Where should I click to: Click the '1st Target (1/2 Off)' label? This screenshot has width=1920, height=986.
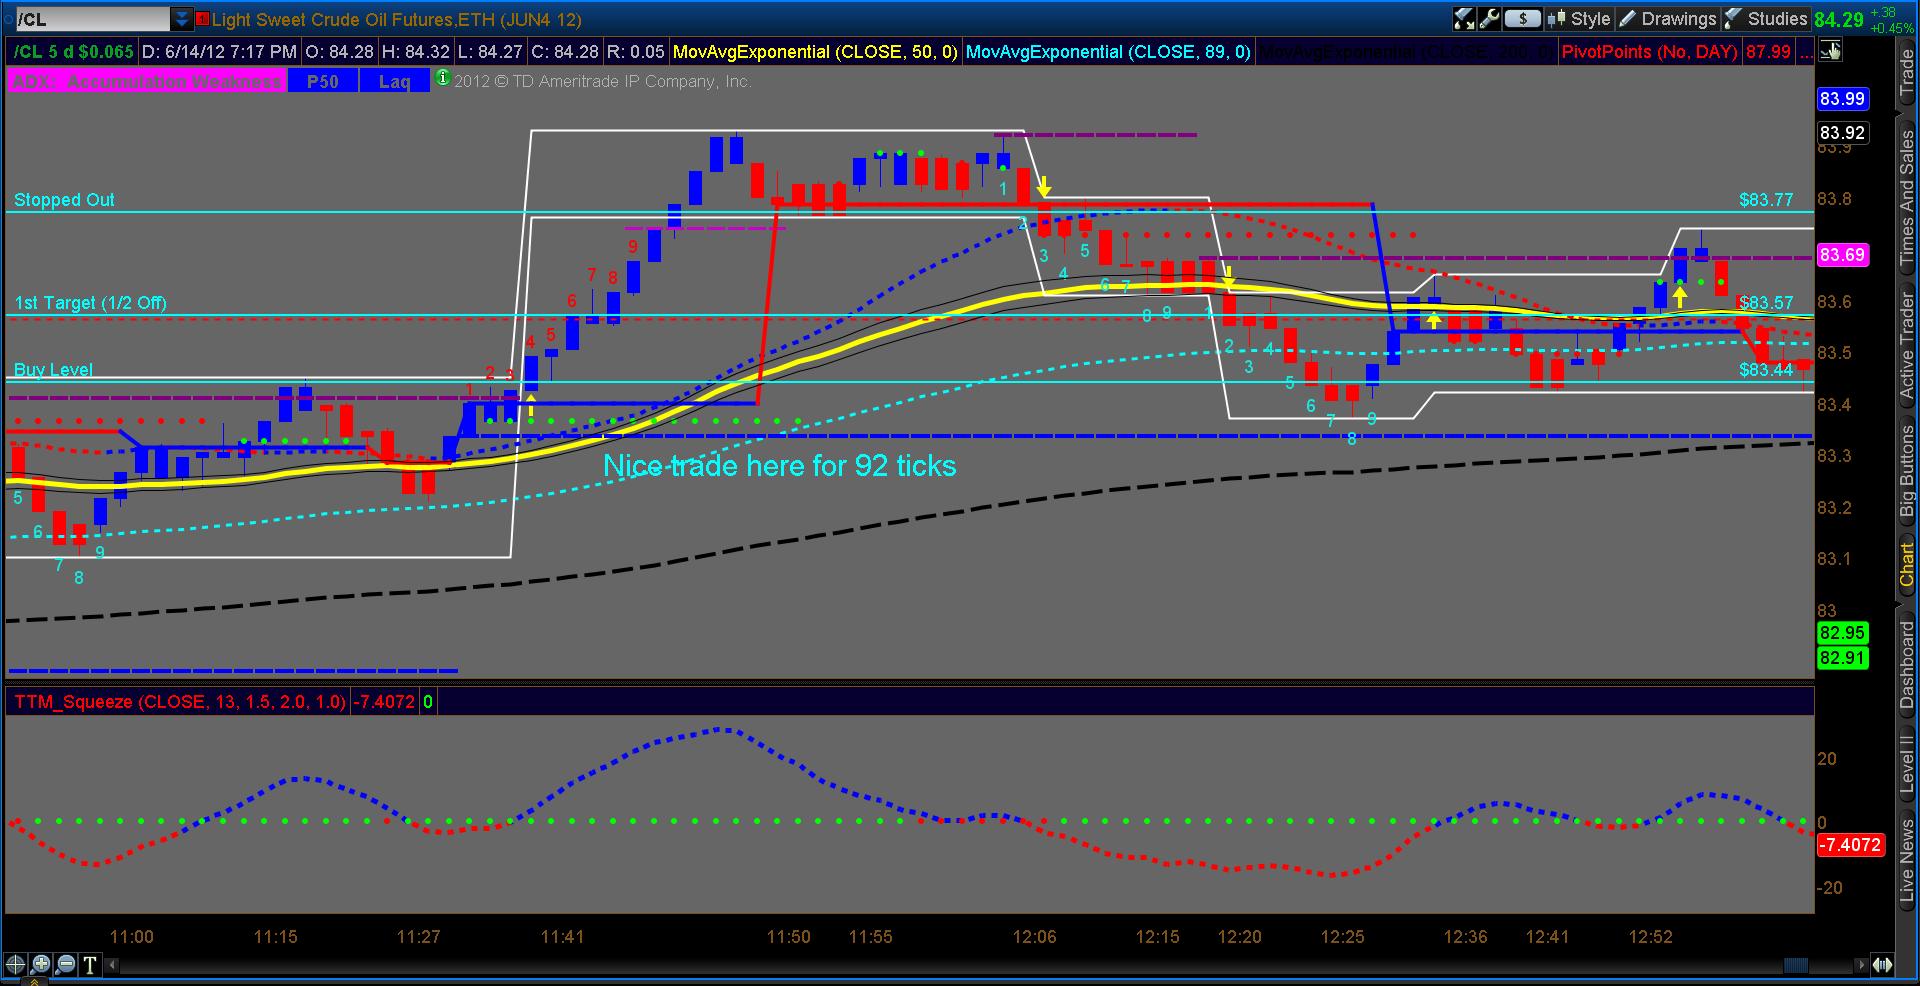coord(90,303)
